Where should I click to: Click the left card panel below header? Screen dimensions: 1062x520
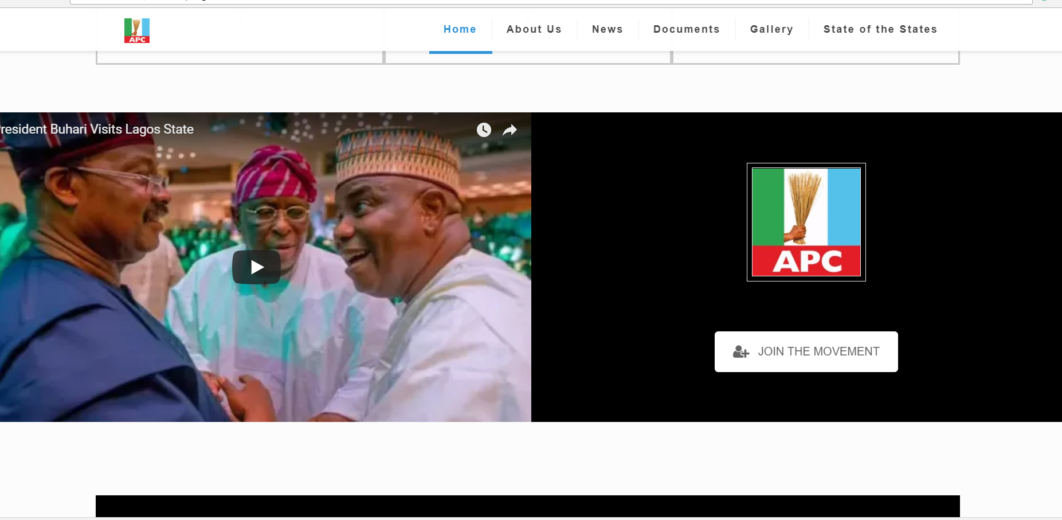click(x=239, y=57)
